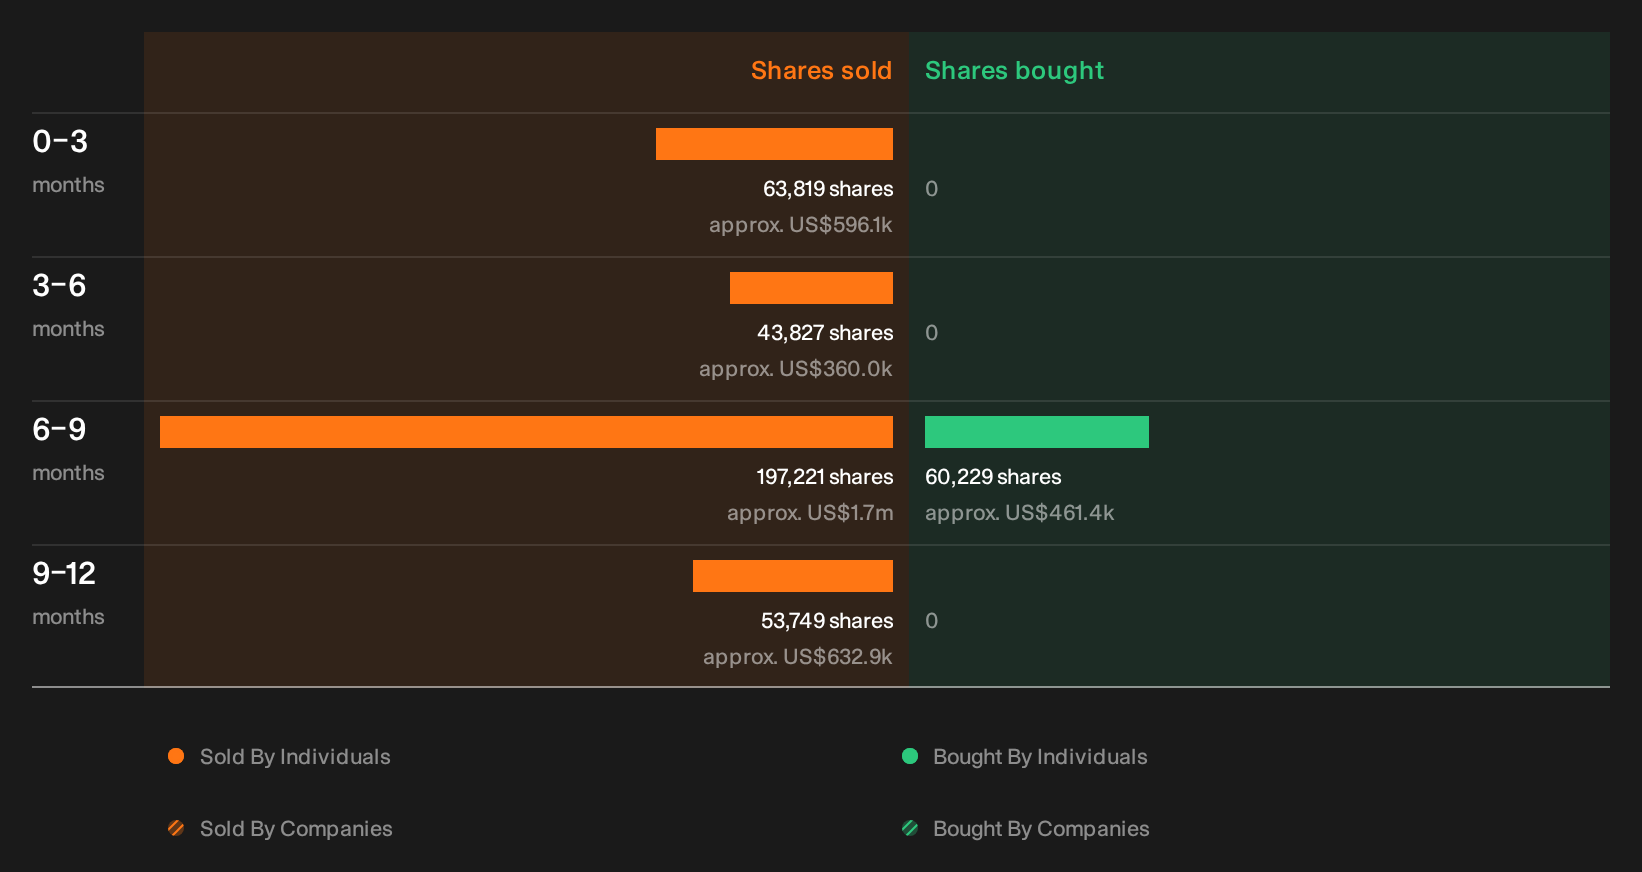Click the Shares bought column header
This screenshot has height=872, width=1642.
coord(1014,71)
